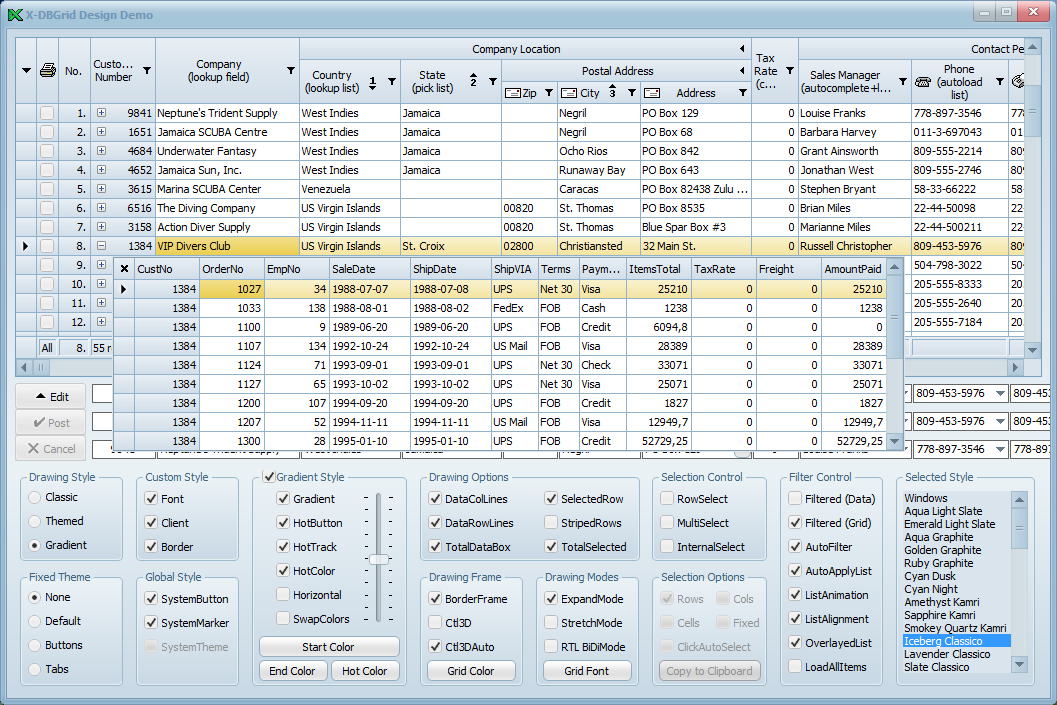Viewport: 1057px width, 705px height.
Task: Open the grid menu dropdown arrow top-left
Action: [x=26, y=70]
